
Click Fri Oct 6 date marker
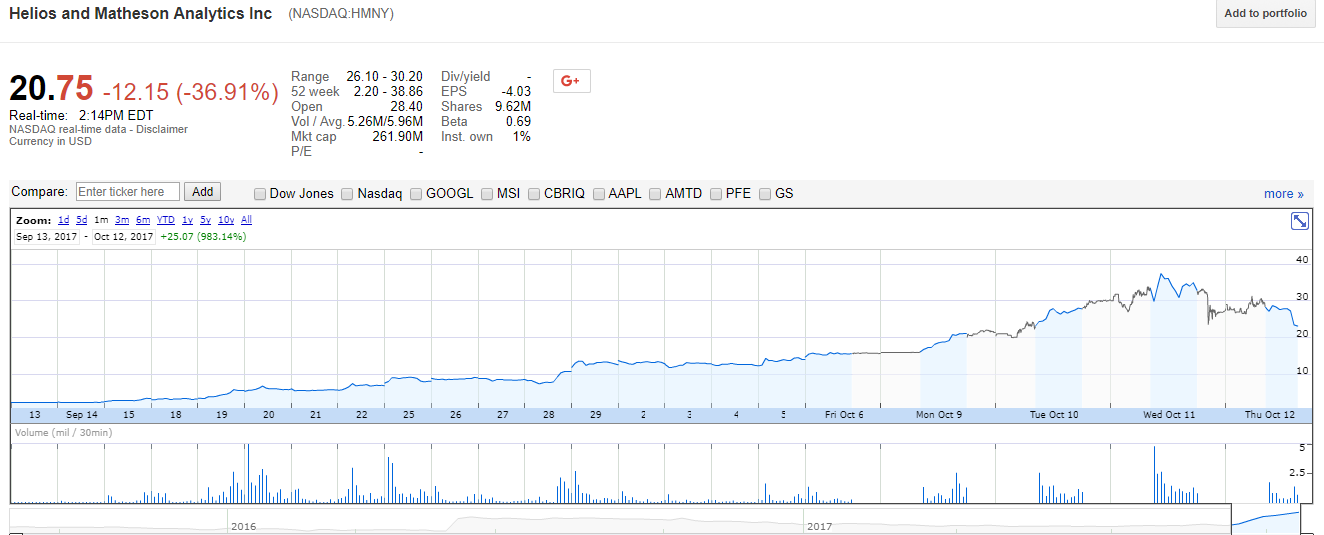pos(844,414)
